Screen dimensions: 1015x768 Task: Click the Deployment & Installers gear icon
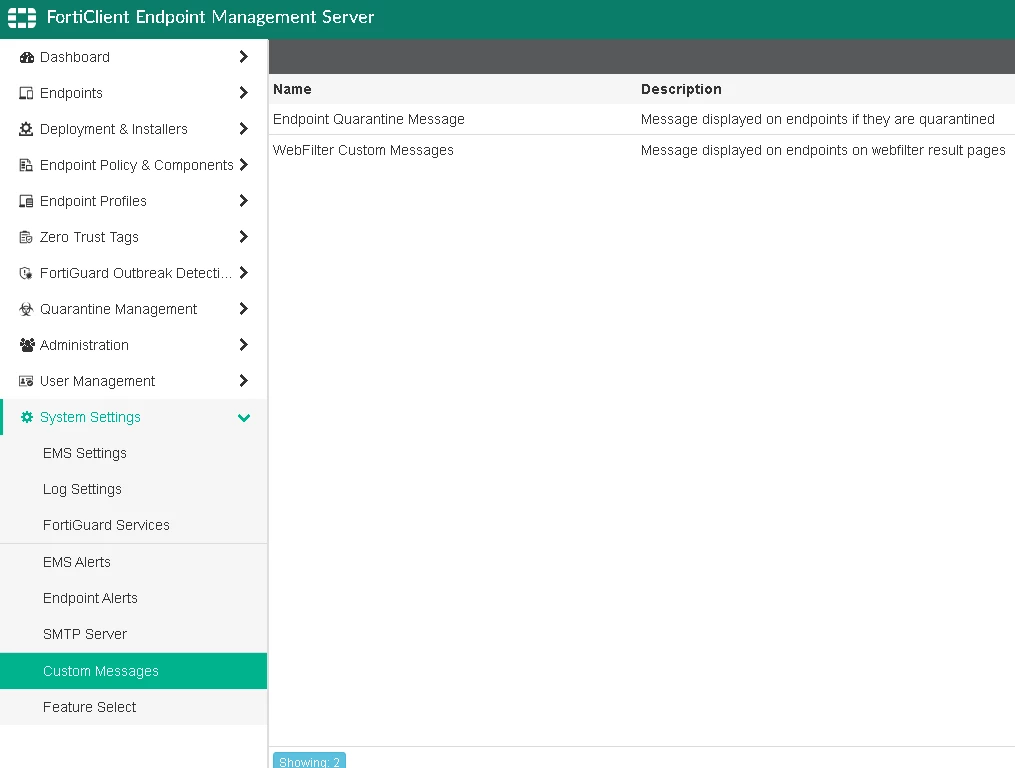(26, 130)
